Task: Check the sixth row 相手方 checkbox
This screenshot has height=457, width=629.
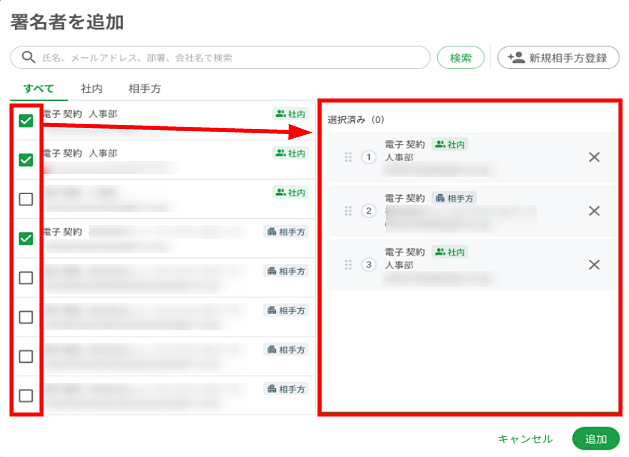Action: coord(26,317)
